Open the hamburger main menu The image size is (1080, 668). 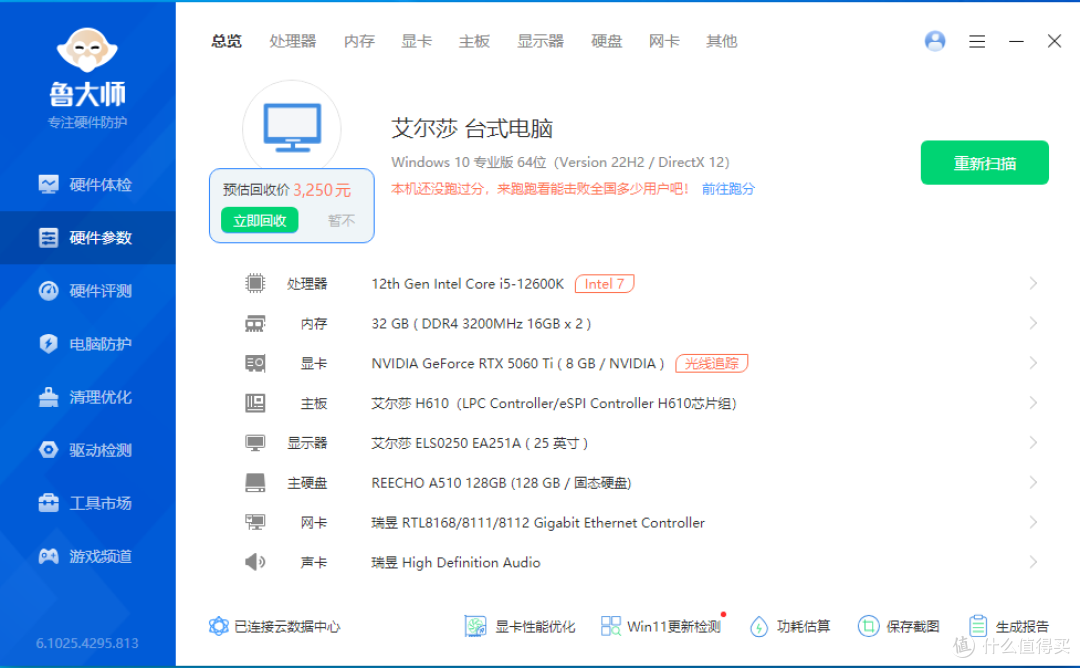click(977, 41)
